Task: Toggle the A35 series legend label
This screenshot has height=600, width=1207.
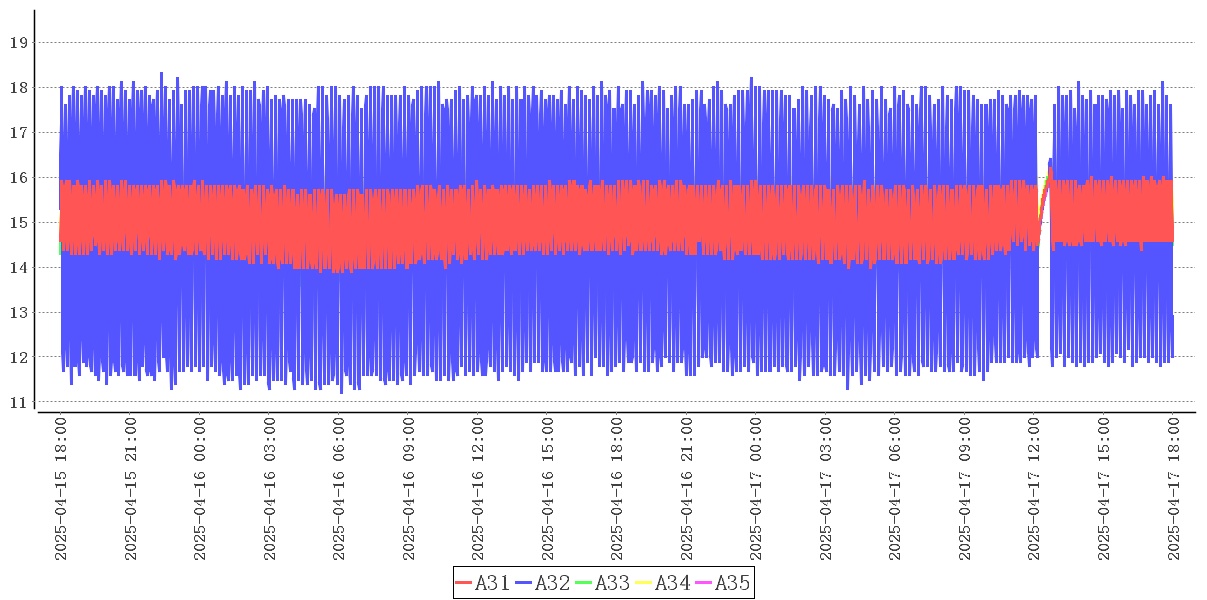Action: tap(733, 583)
